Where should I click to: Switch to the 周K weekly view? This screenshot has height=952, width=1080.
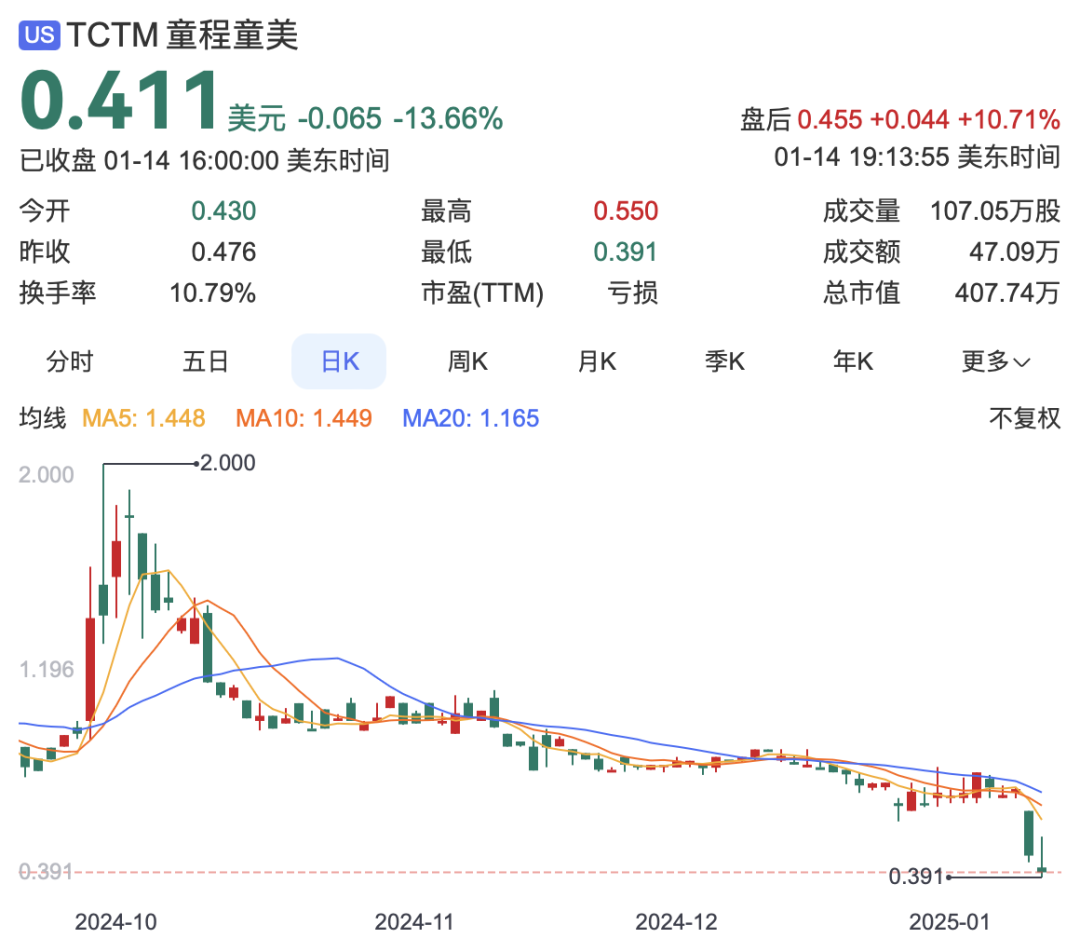click(x=467, y=362)
